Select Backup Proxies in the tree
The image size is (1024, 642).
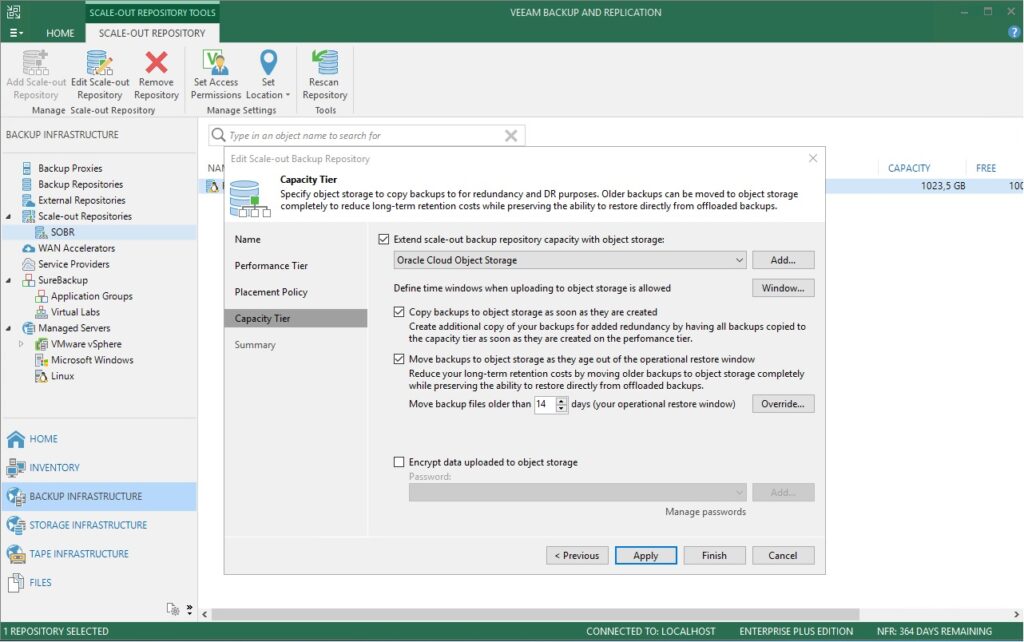pyautogui.click(x=70, y=169)
